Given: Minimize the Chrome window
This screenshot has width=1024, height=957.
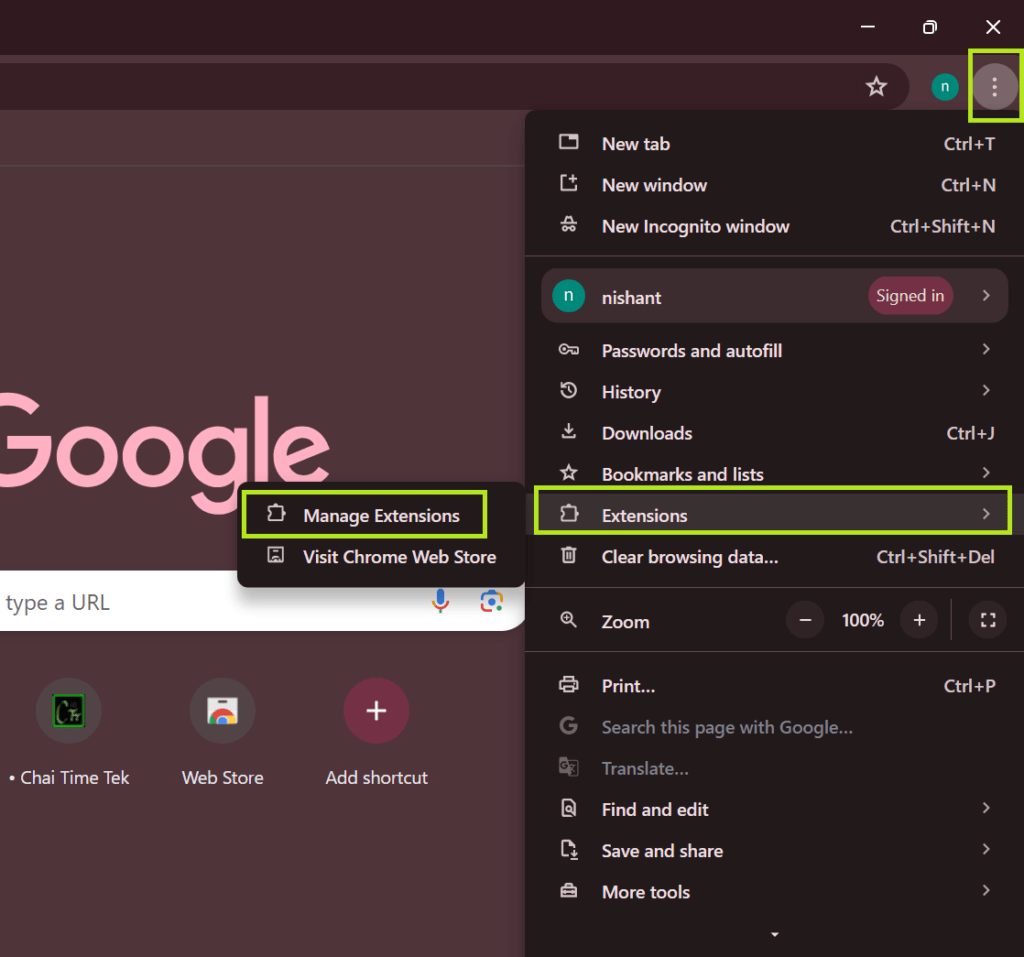Looking at the screenshot, I should [x=867, y=27].
